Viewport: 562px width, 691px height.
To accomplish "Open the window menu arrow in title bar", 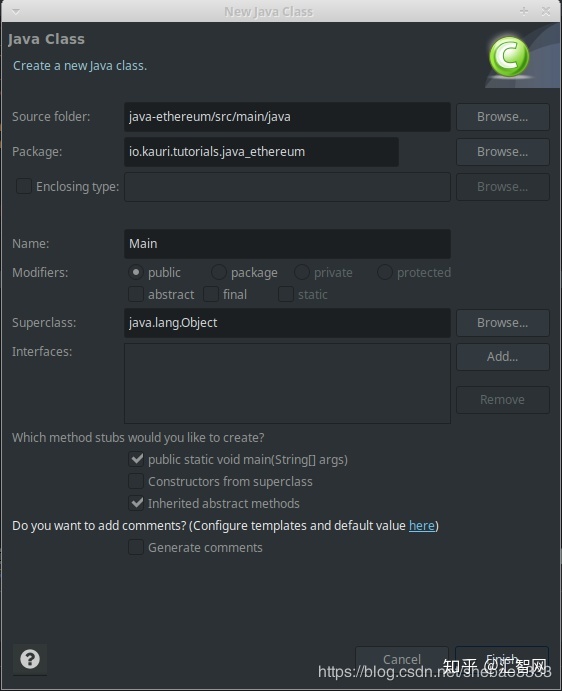I will 16,11.
